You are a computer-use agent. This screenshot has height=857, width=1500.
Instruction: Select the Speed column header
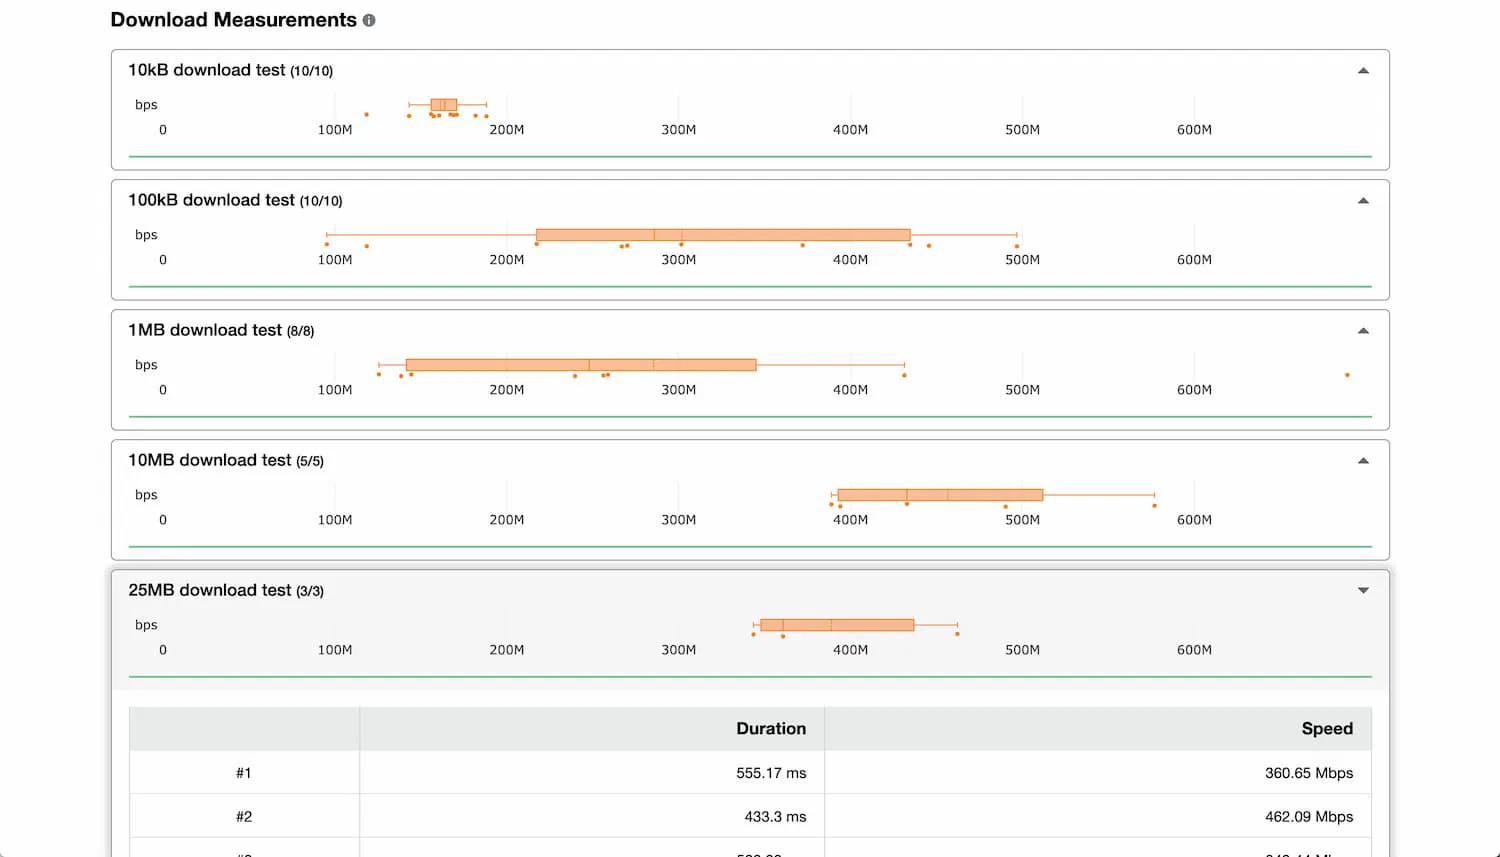tap(1328, 728)
